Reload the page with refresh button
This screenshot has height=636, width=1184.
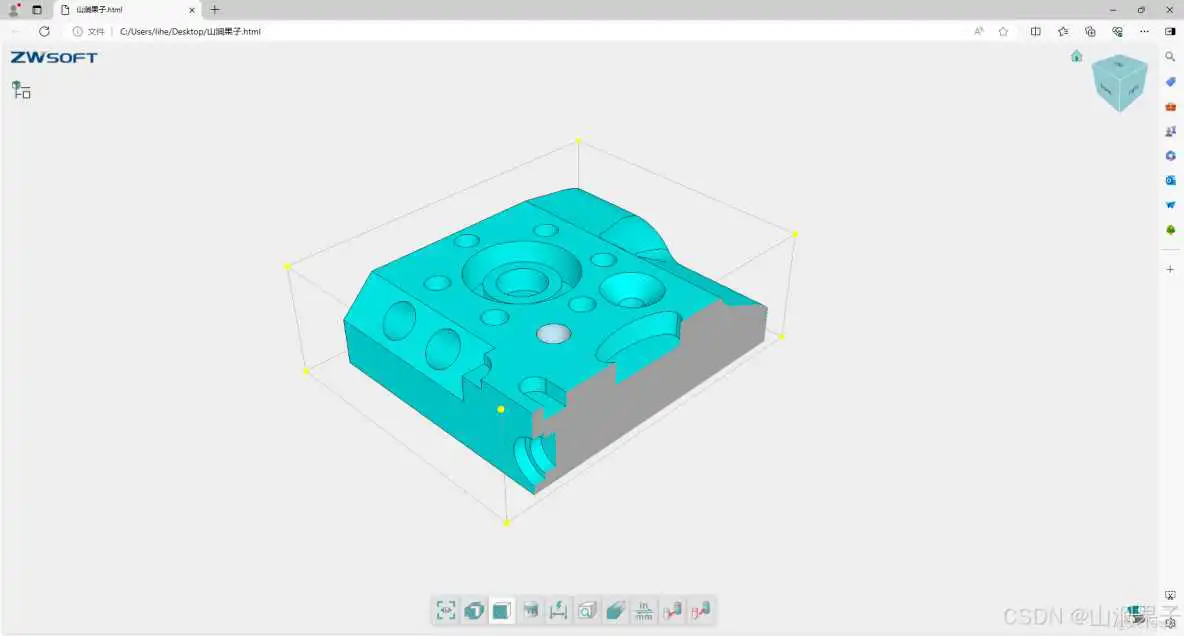[45, 32]
